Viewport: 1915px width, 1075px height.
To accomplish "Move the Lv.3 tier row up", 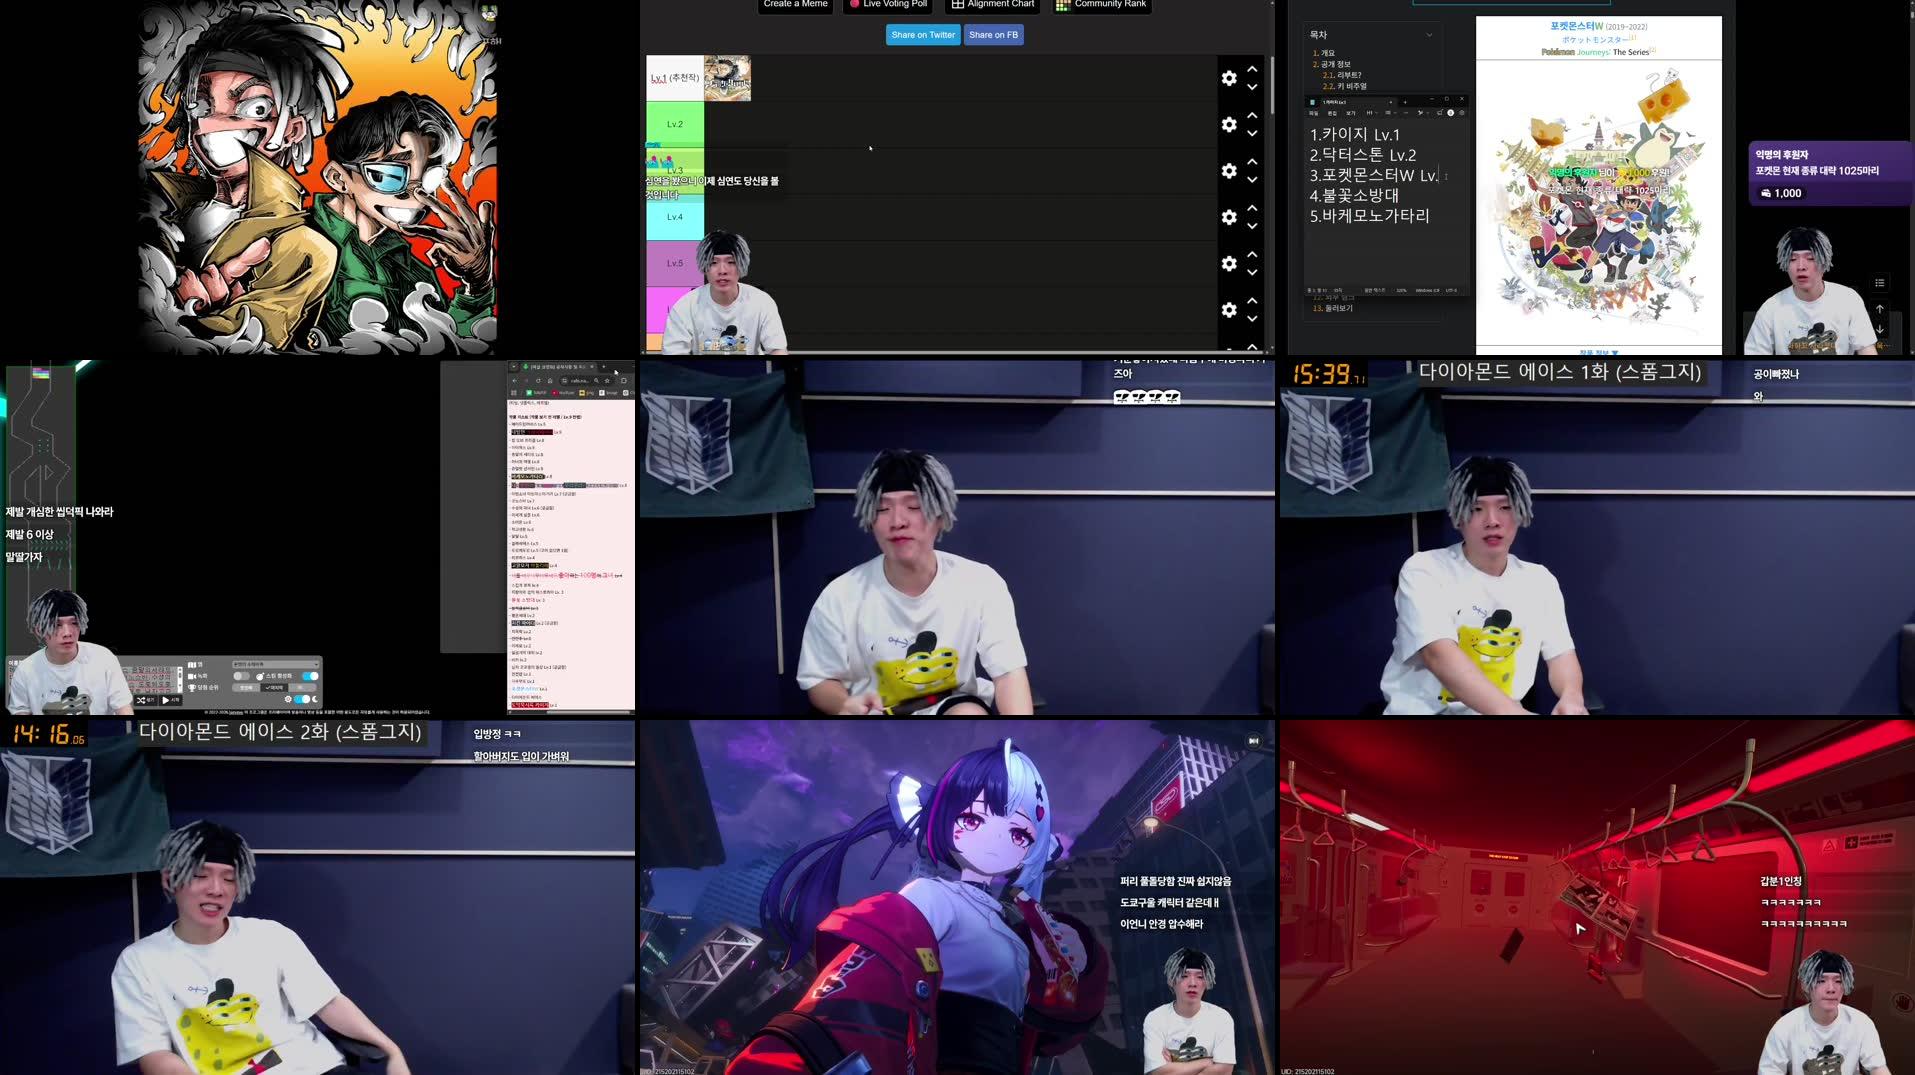I will point(1252,161).
